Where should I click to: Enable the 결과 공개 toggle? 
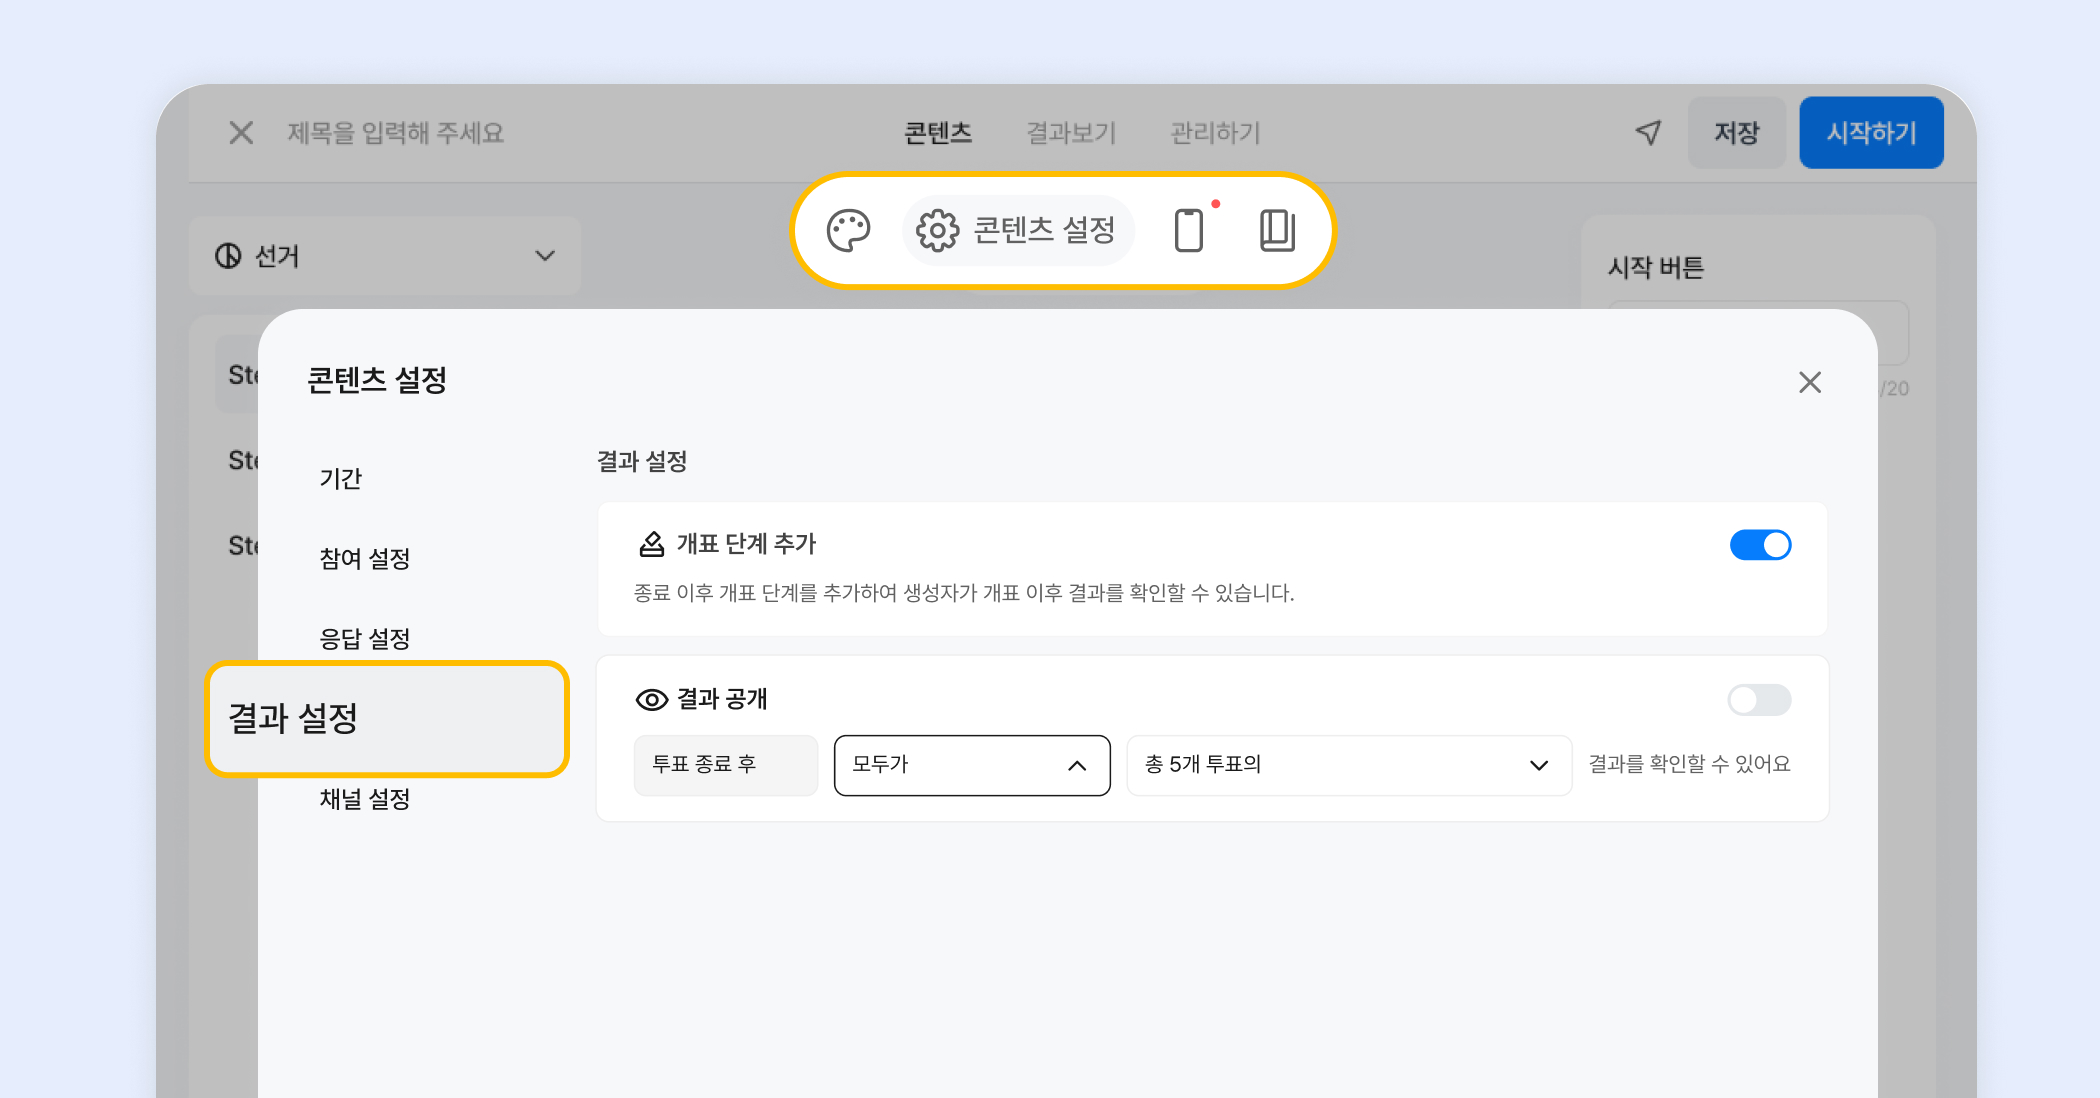1760,700
